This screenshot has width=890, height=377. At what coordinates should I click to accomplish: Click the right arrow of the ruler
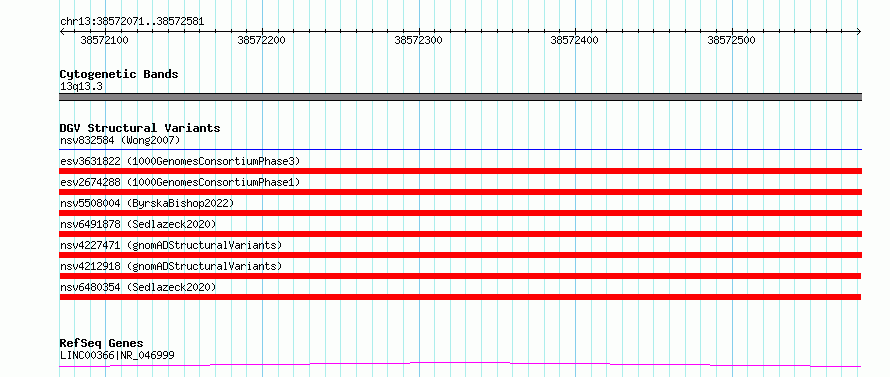(859, 32)
